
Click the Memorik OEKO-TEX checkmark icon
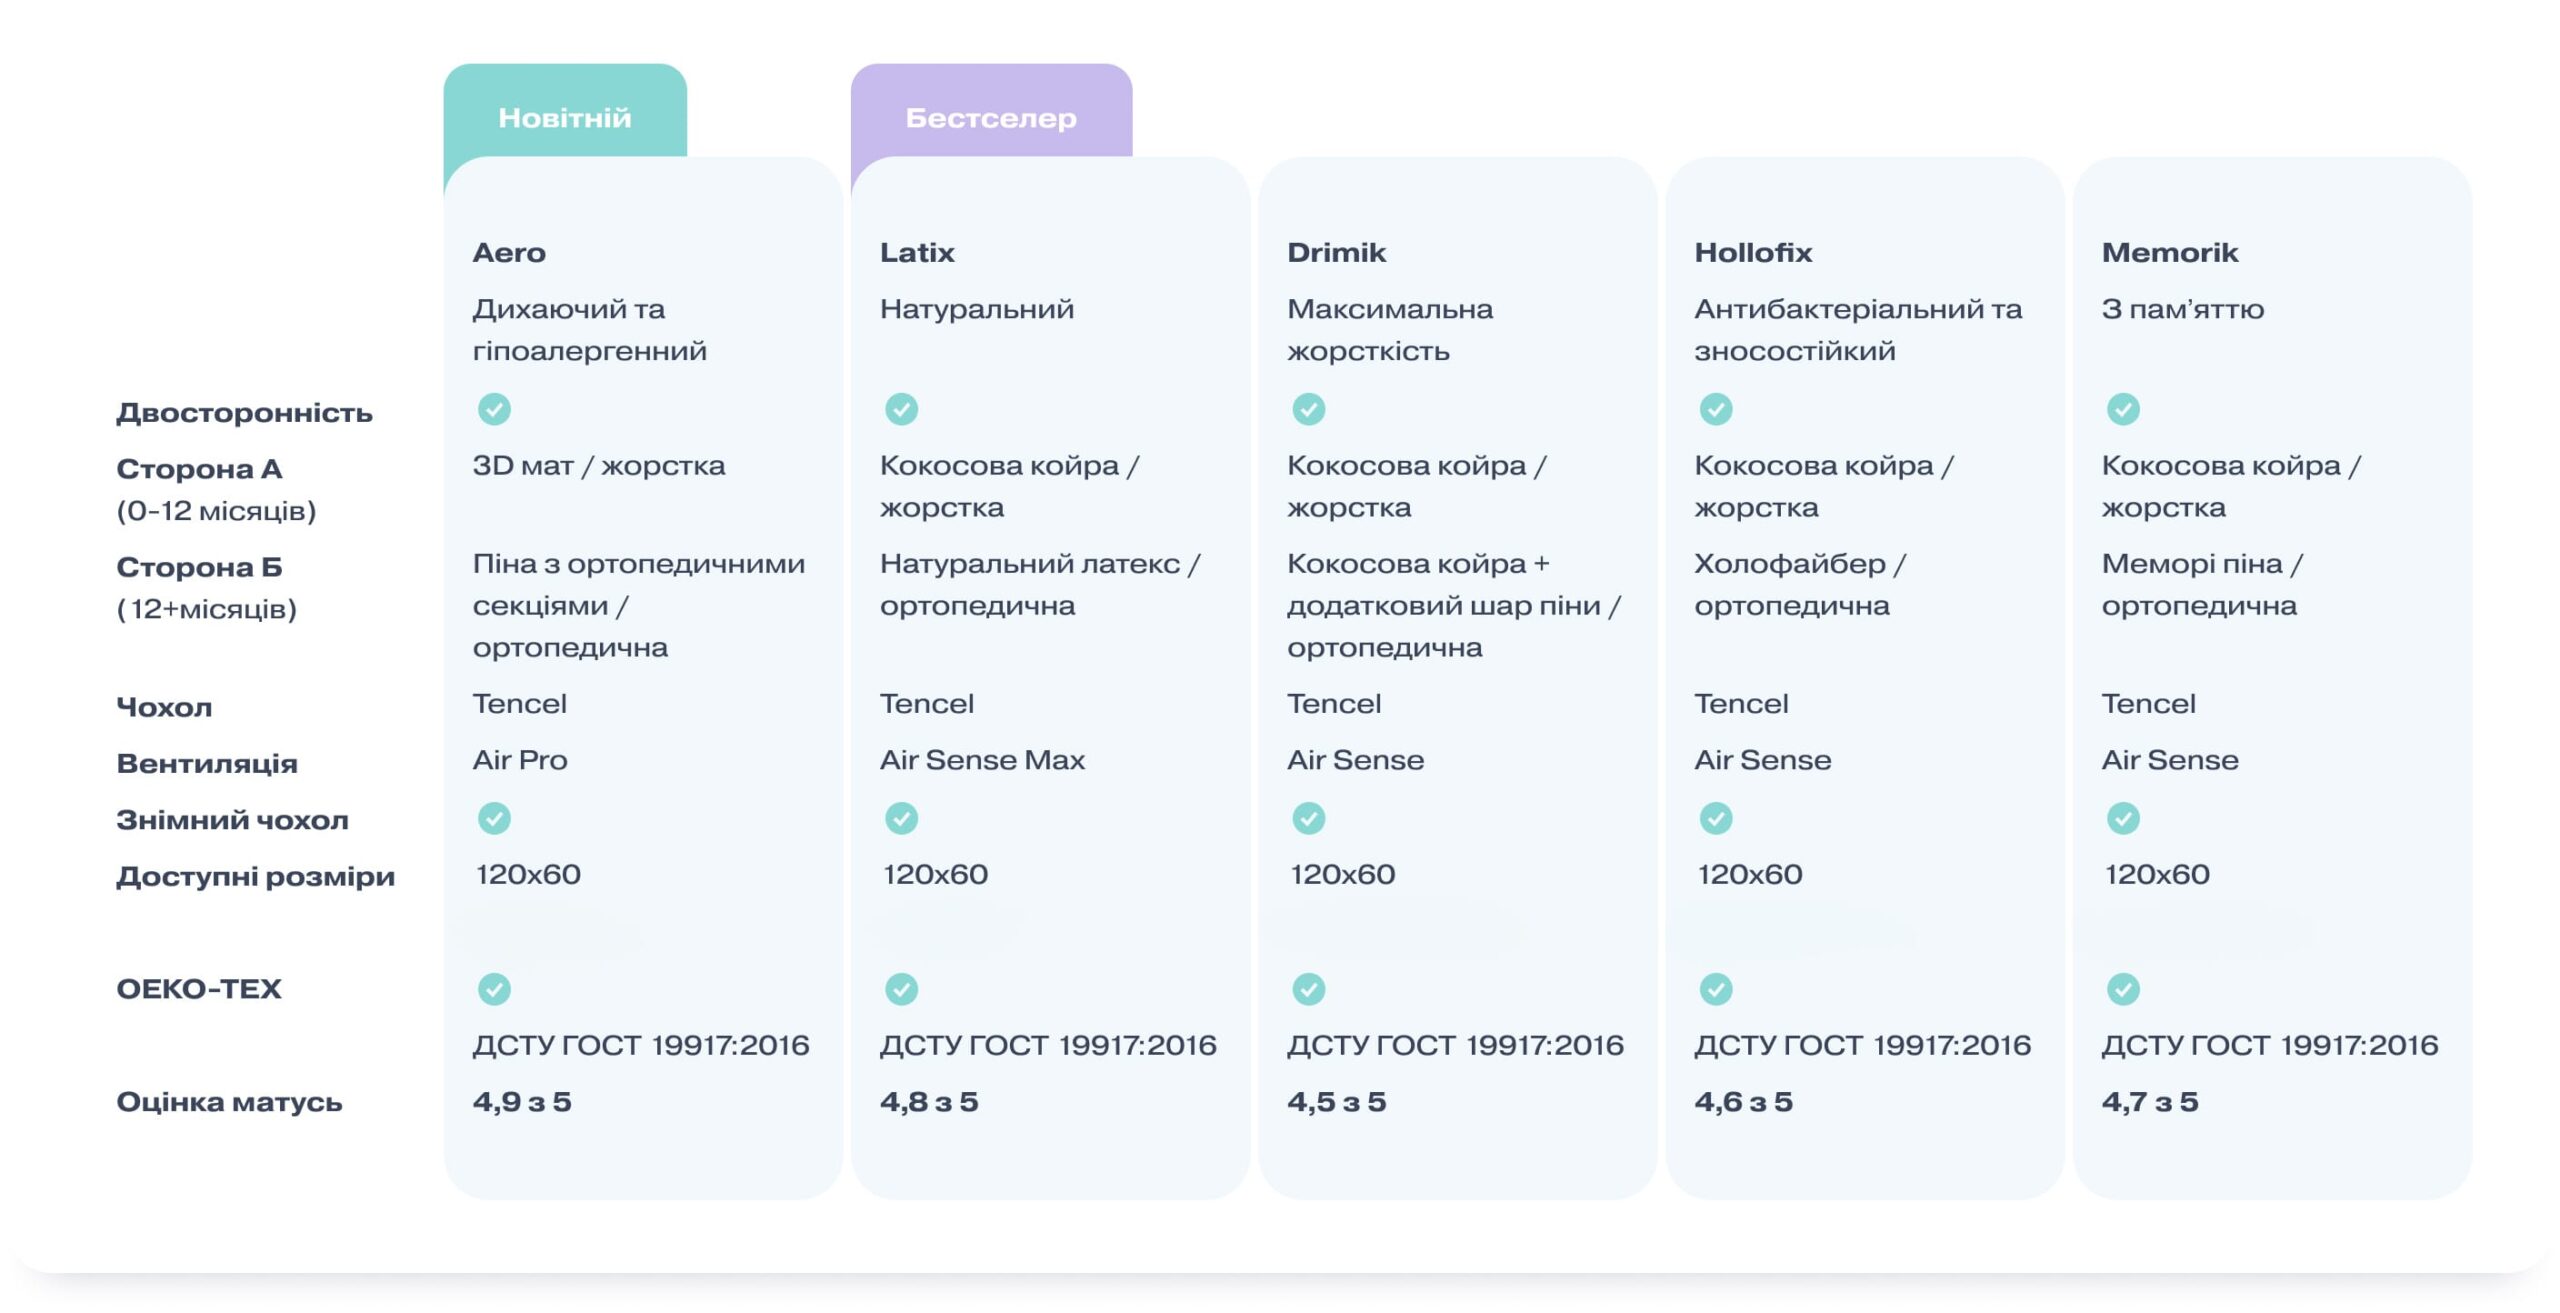coord(2123,989)
